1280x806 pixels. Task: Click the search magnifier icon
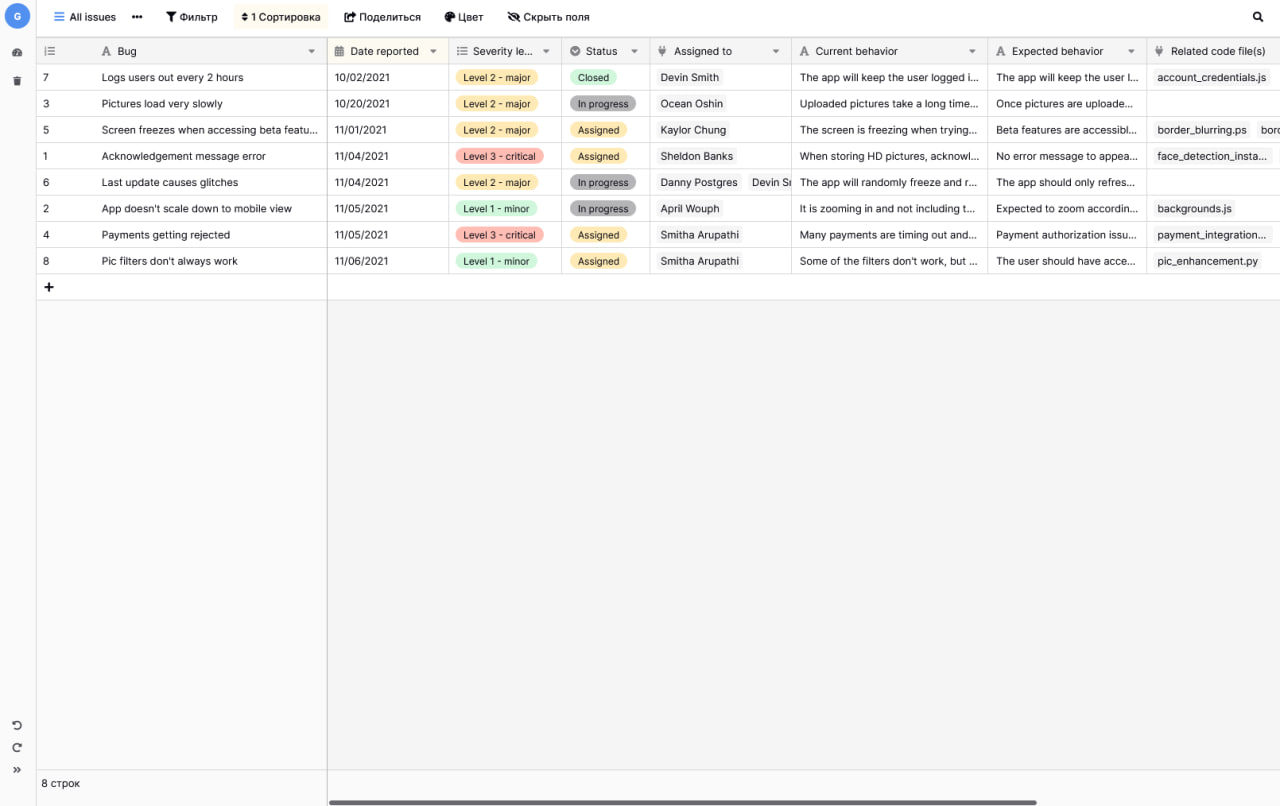click(1258, 17)
